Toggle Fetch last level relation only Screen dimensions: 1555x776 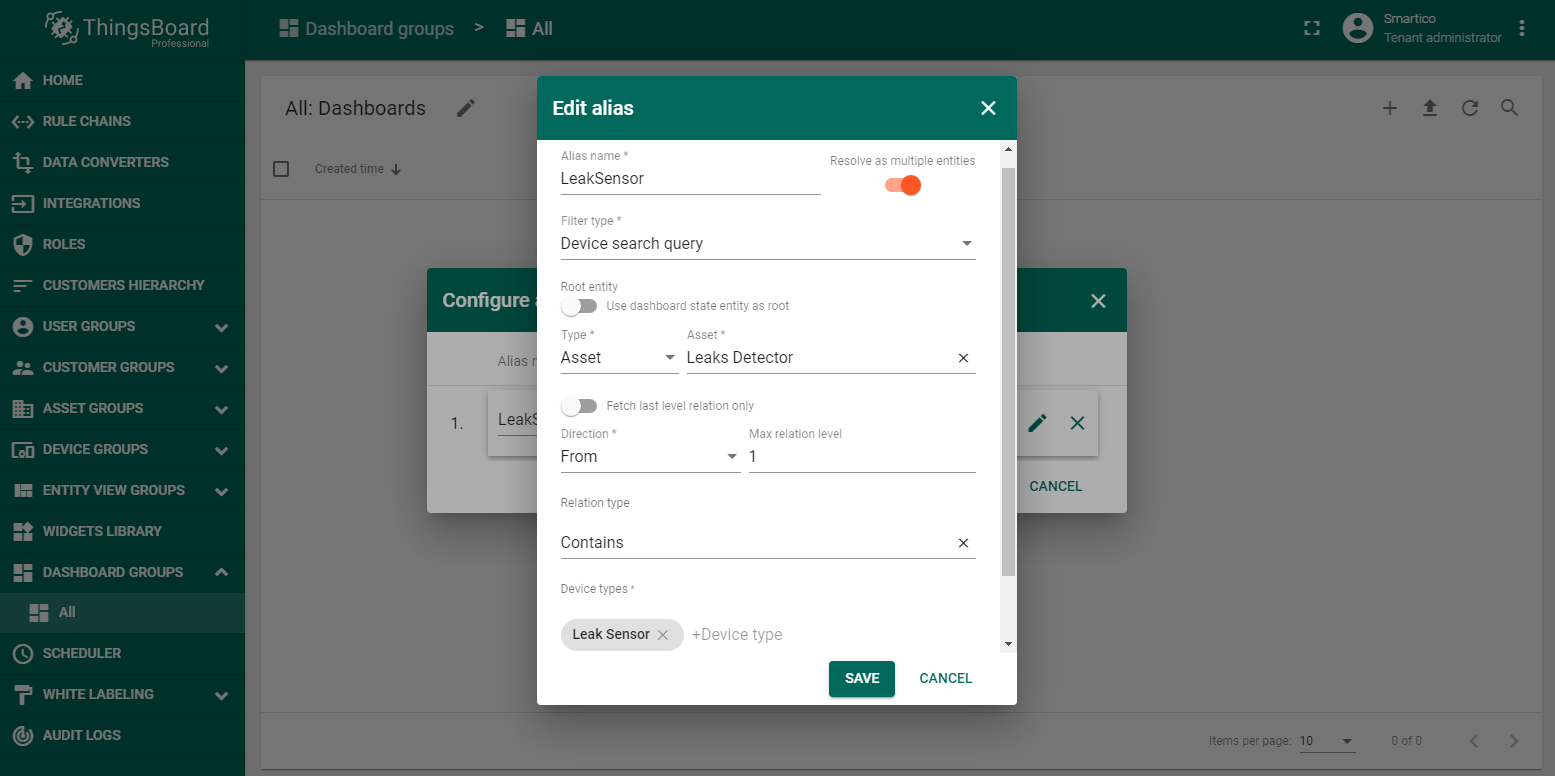tap(579, 406)
